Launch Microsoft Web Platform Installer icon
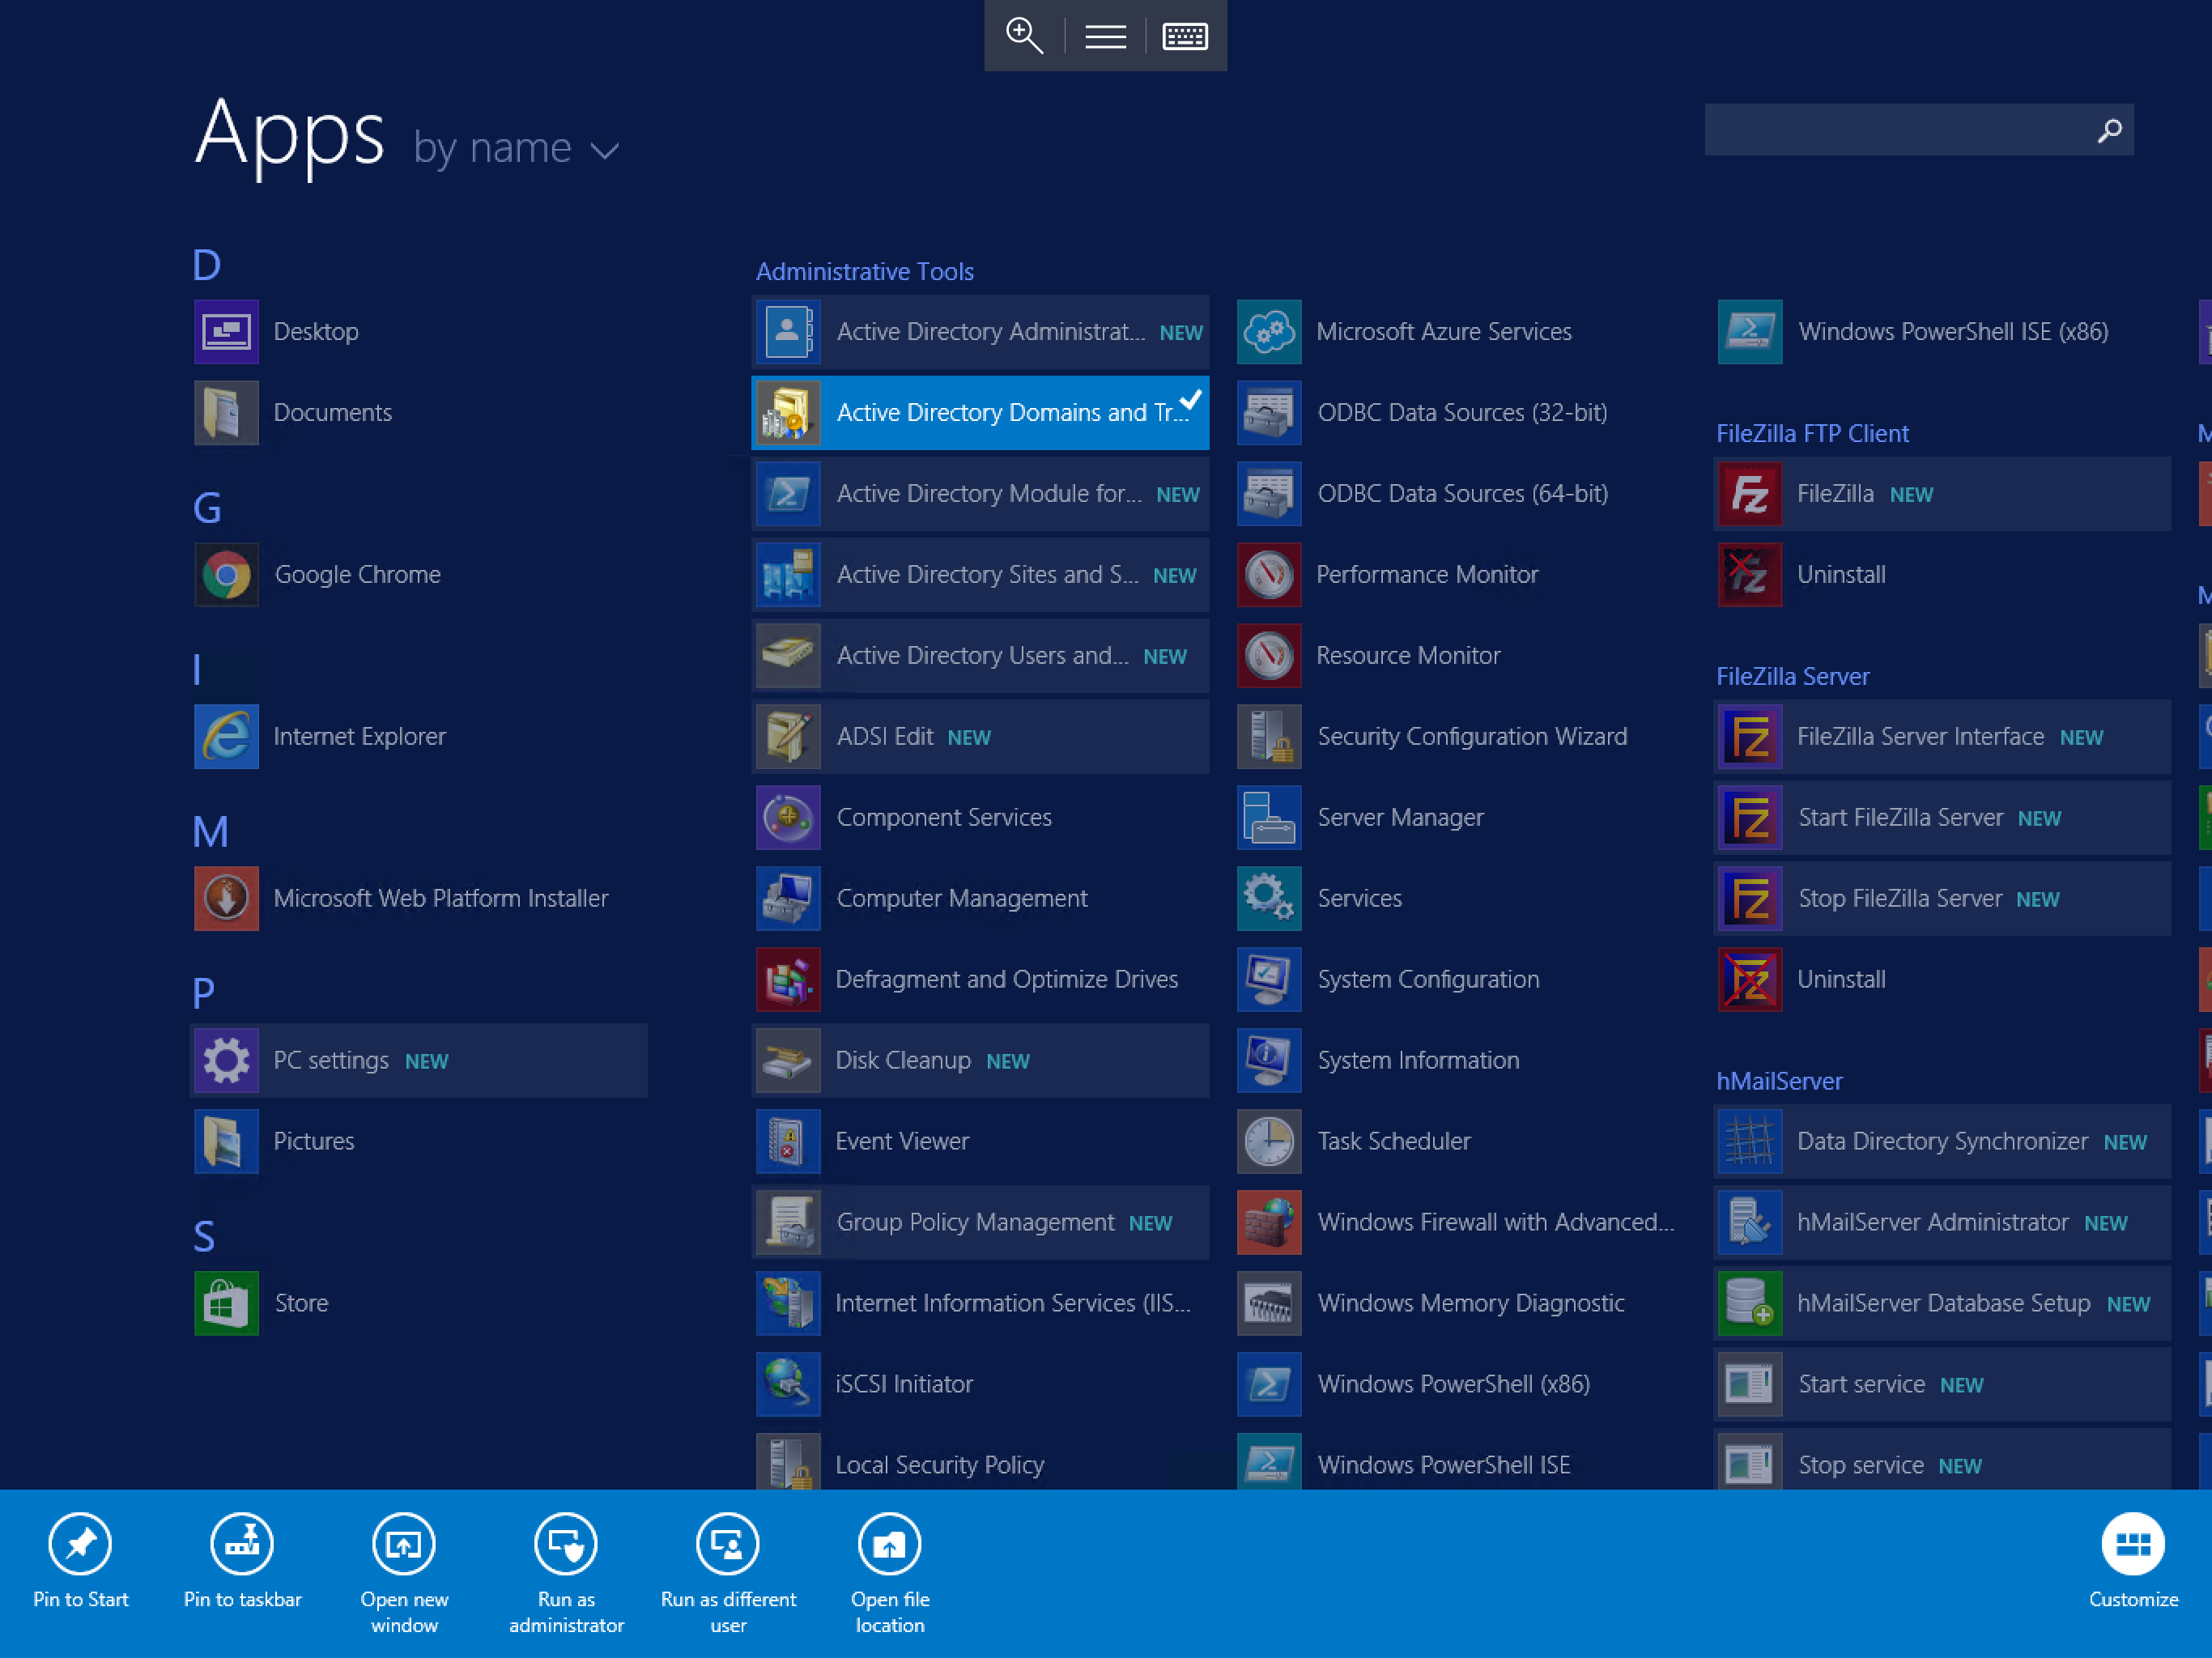This screenshot has height=1658, width=2212. point(226,898)
